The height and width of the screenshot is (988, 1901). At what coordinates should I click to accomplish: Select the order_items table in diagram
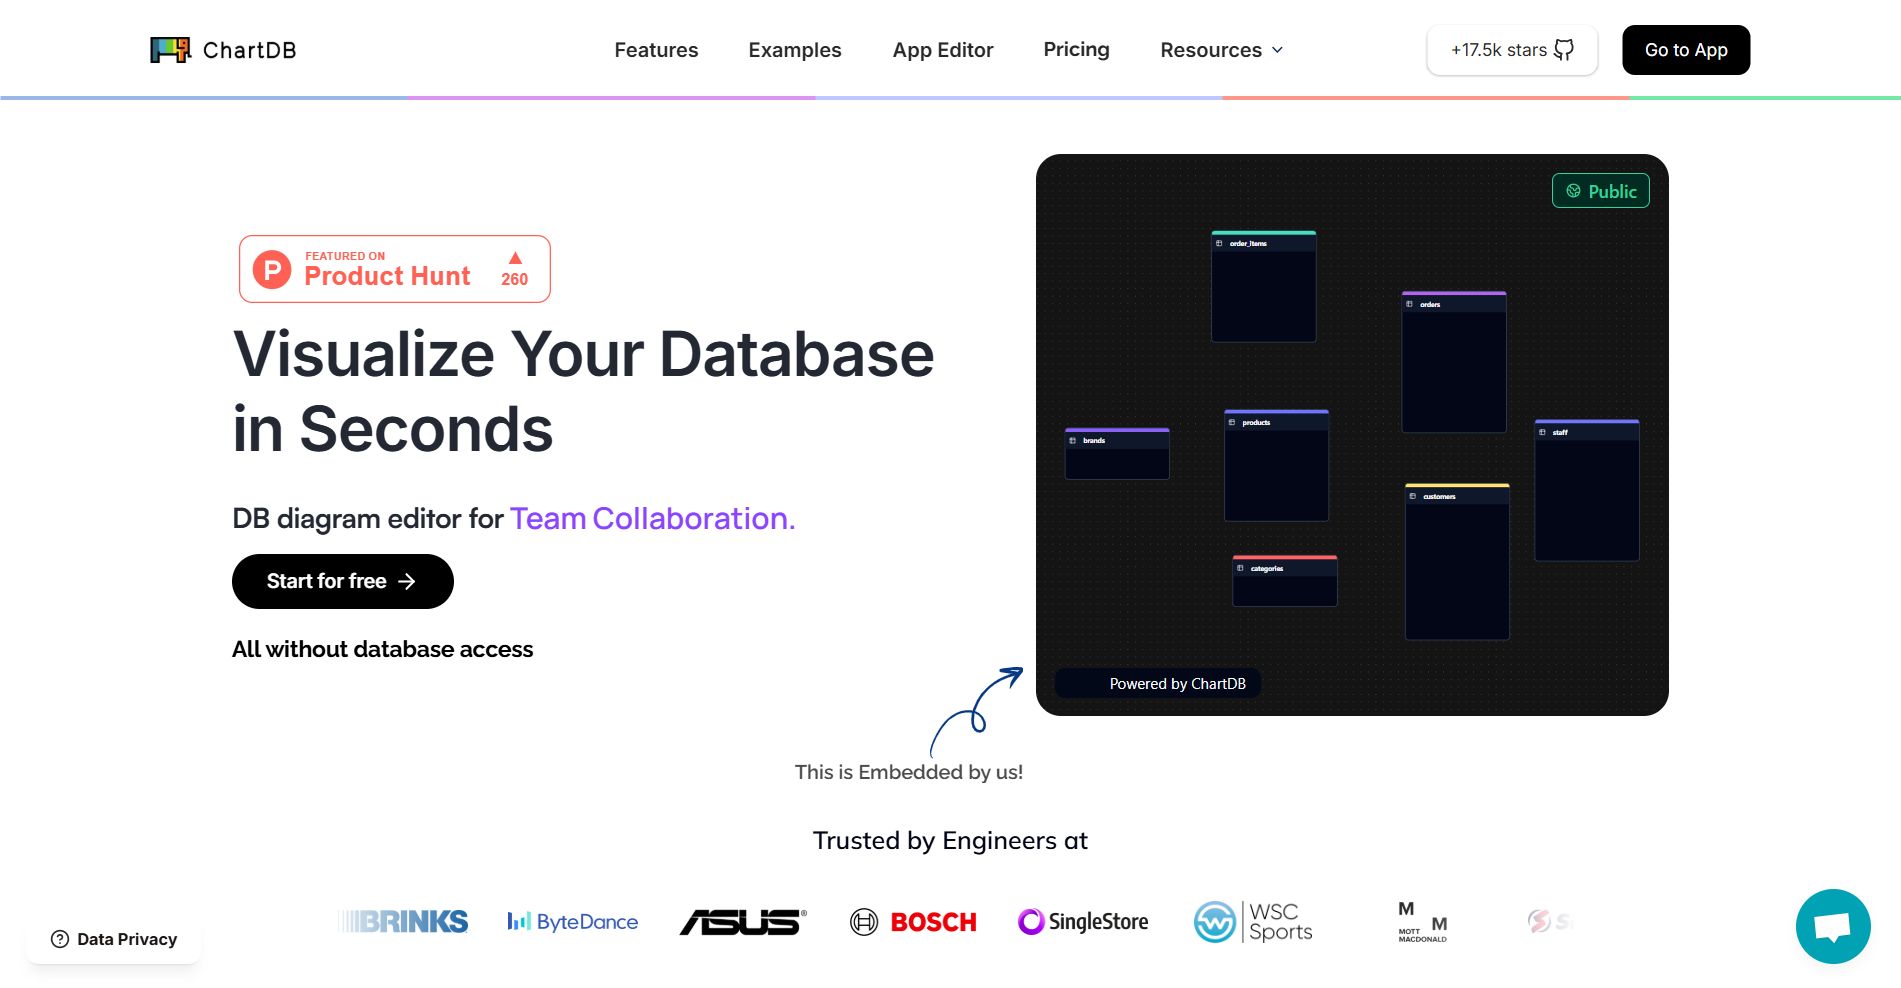[x=1264, y=287]
